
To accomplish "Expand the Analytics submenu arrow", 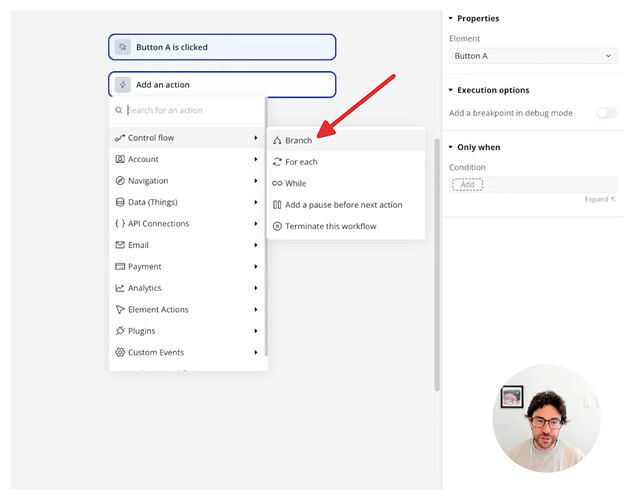I will click(x=256, y=288).
